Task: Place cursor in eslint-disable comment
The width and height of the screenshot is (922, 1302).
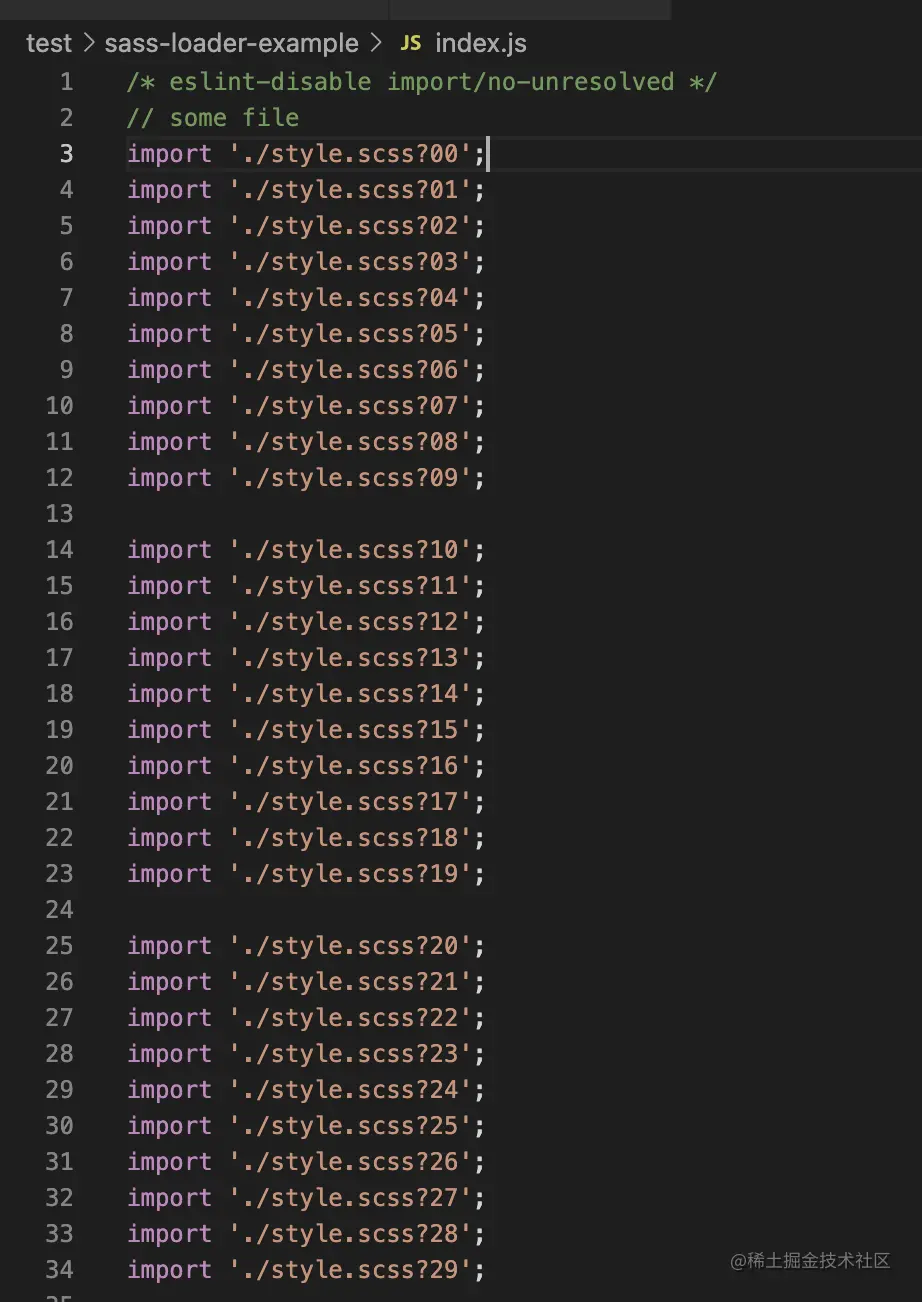Action: [x=420, y=82]
